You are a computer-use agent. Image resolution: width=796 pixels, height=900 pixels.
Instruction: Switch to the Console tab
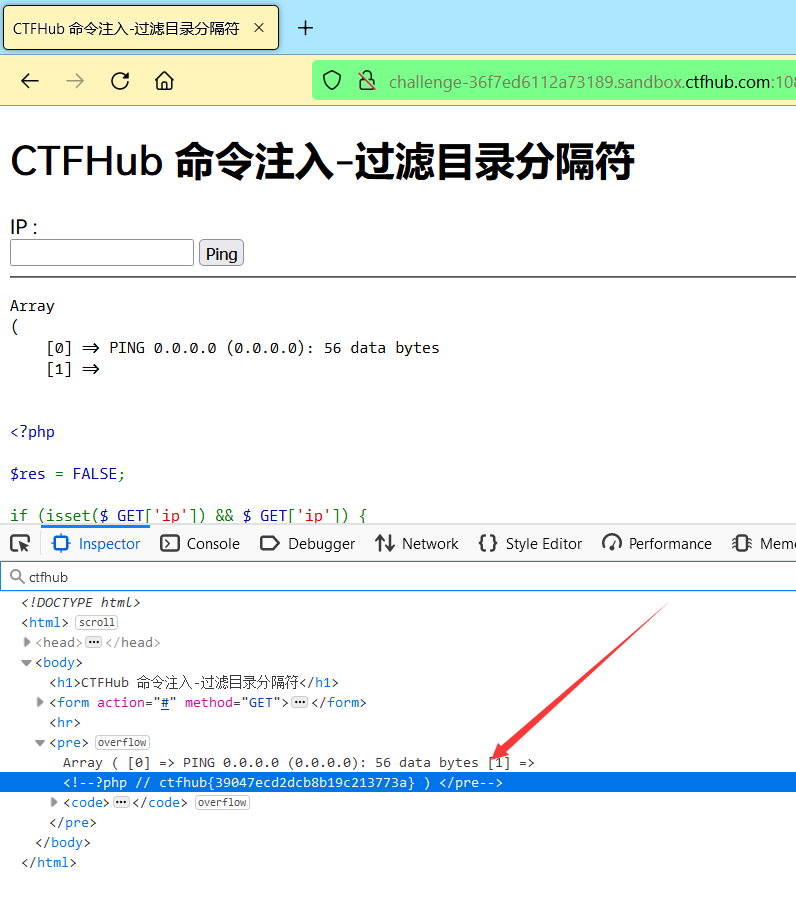click(x=200, y=543)
